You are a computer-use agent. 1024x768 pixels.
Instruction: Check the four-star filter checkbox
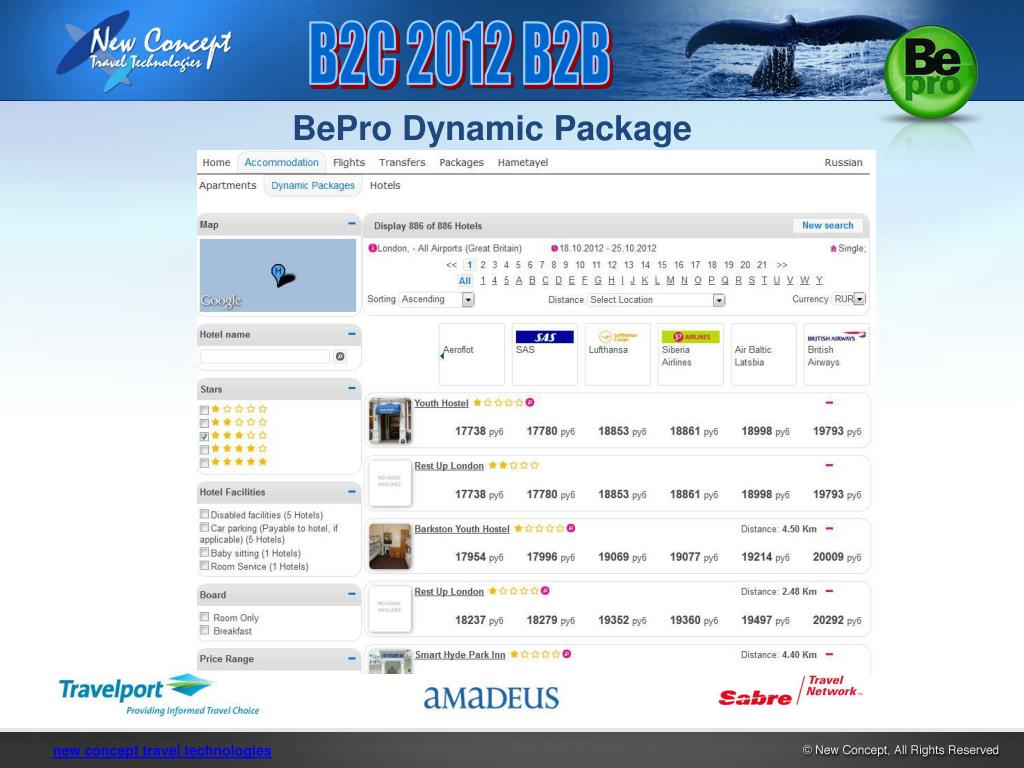[x=204, y=450]
